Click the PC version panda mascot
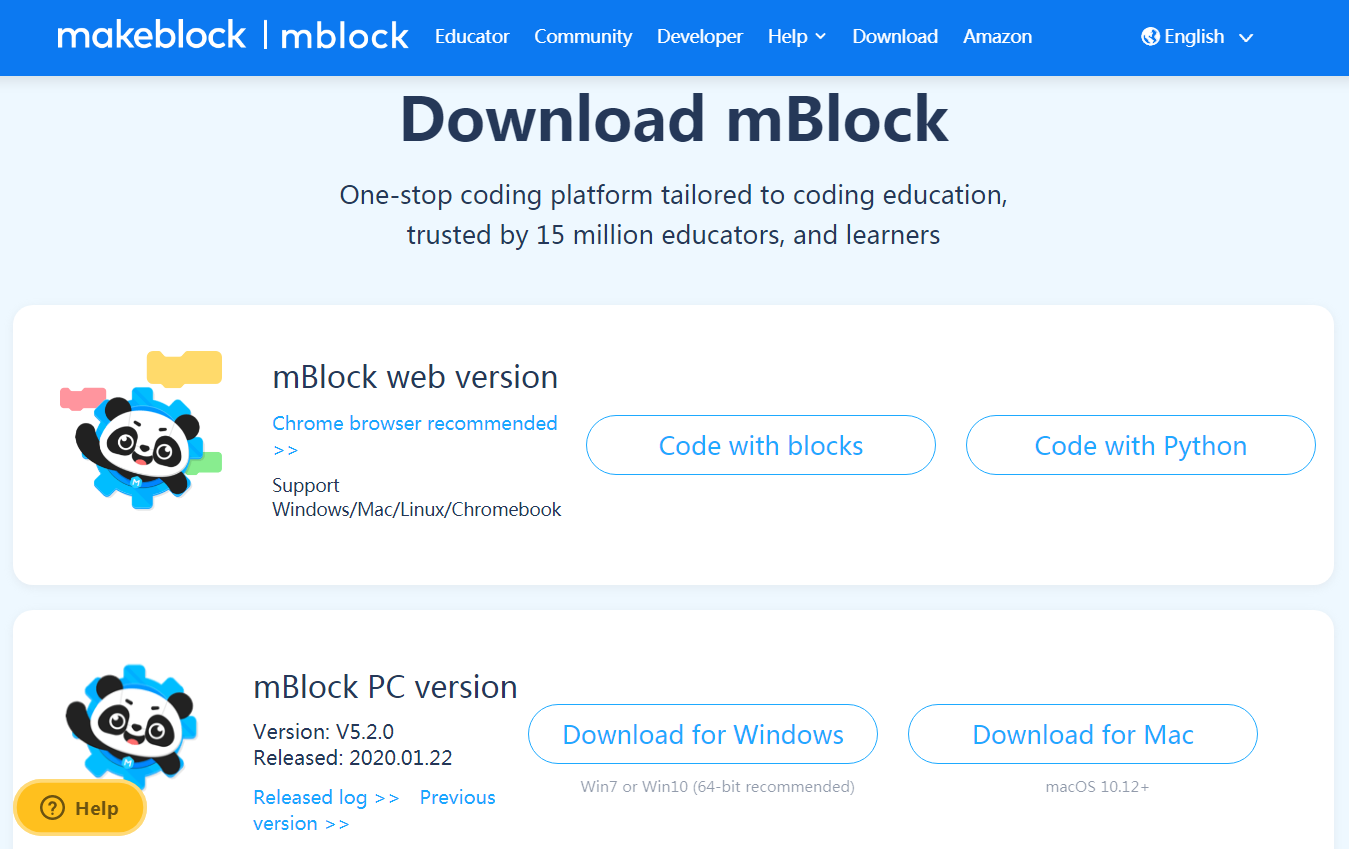1349x849 pixels. [129, 722]
